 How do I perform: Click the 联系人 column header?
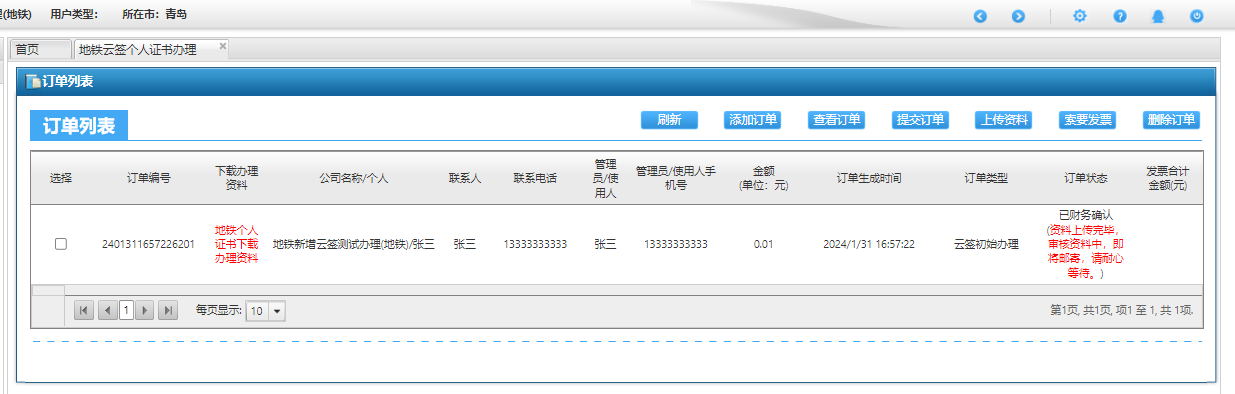[465, 178]
